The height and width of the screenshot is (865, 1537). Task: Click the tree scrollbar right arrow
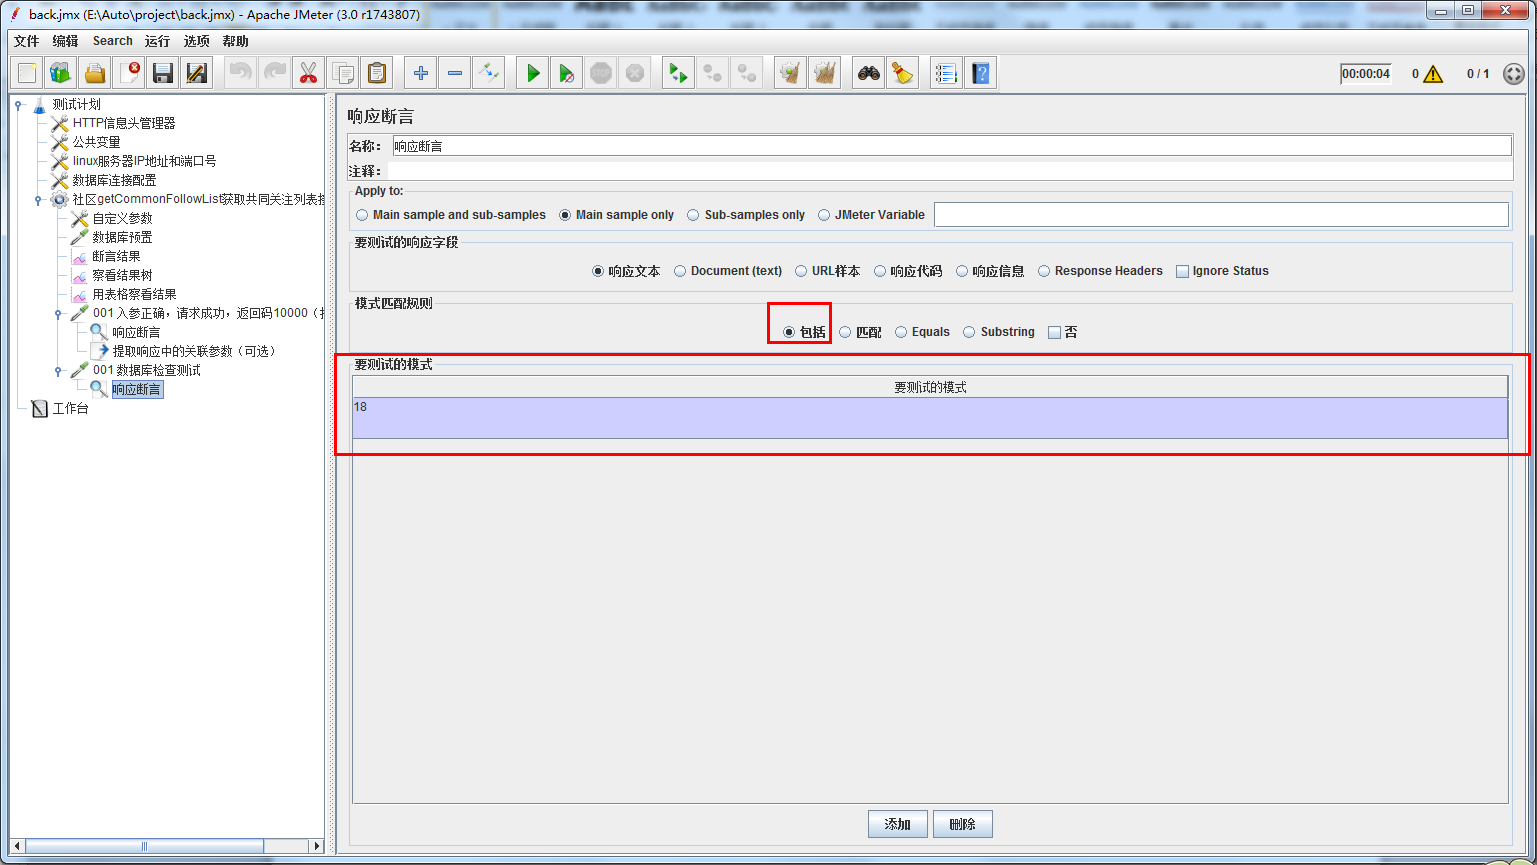317,846
